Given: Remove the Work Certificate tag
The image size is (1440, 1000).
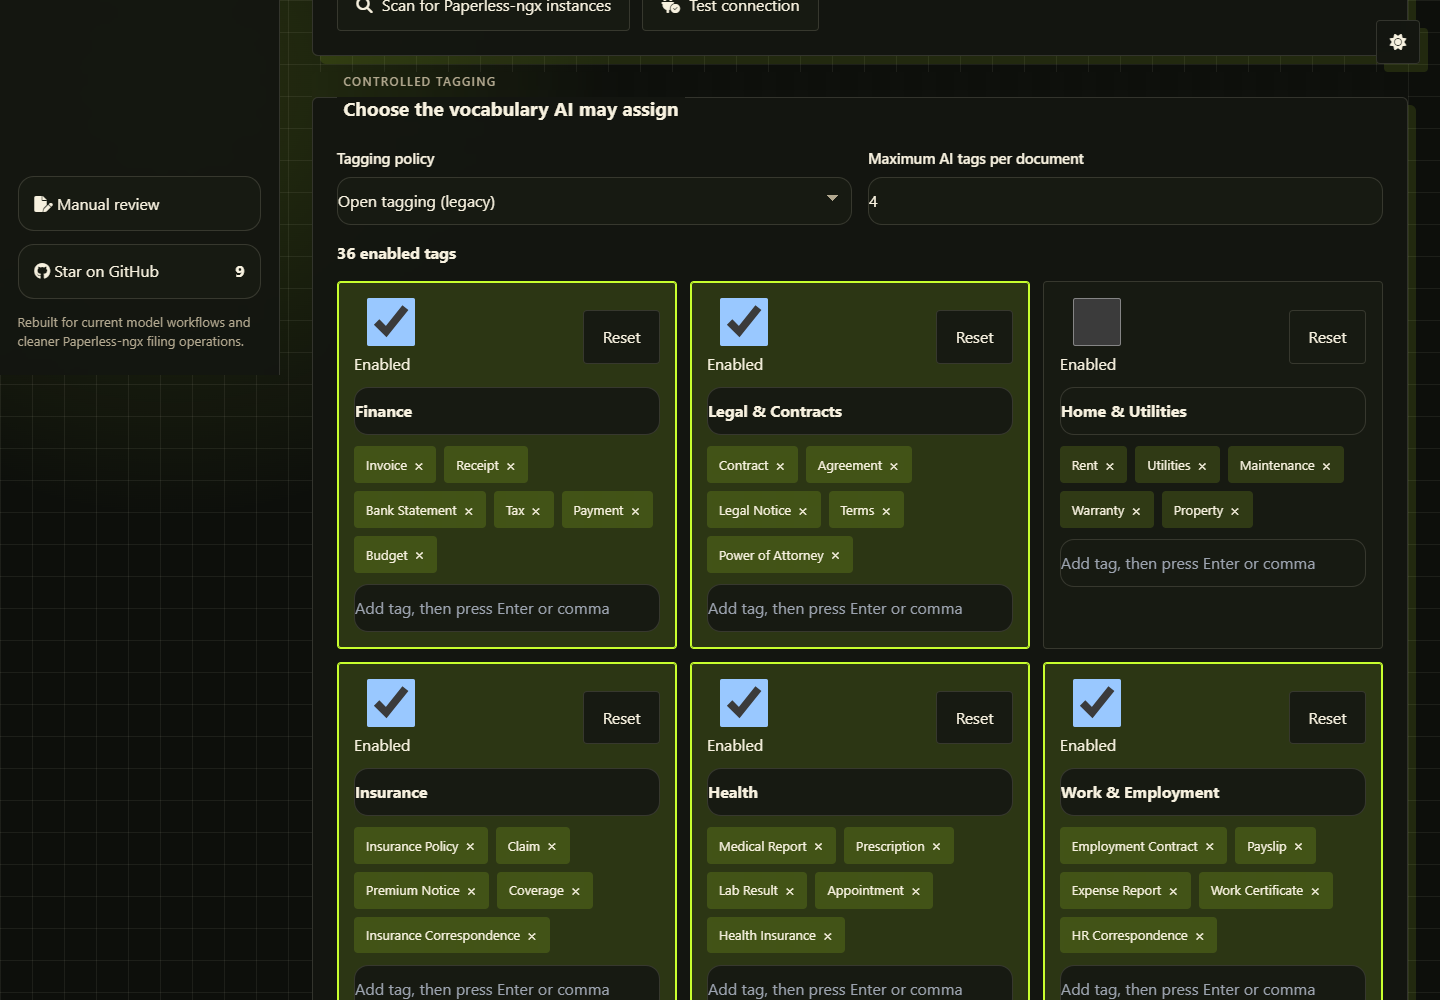Looking at the screenshot, I should point(1316,892).
